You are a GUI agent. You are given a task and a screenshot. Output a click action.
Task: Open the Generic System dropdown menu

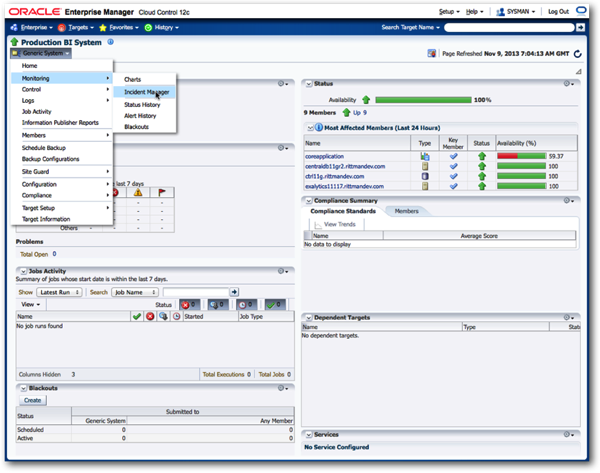pos(41,53)
